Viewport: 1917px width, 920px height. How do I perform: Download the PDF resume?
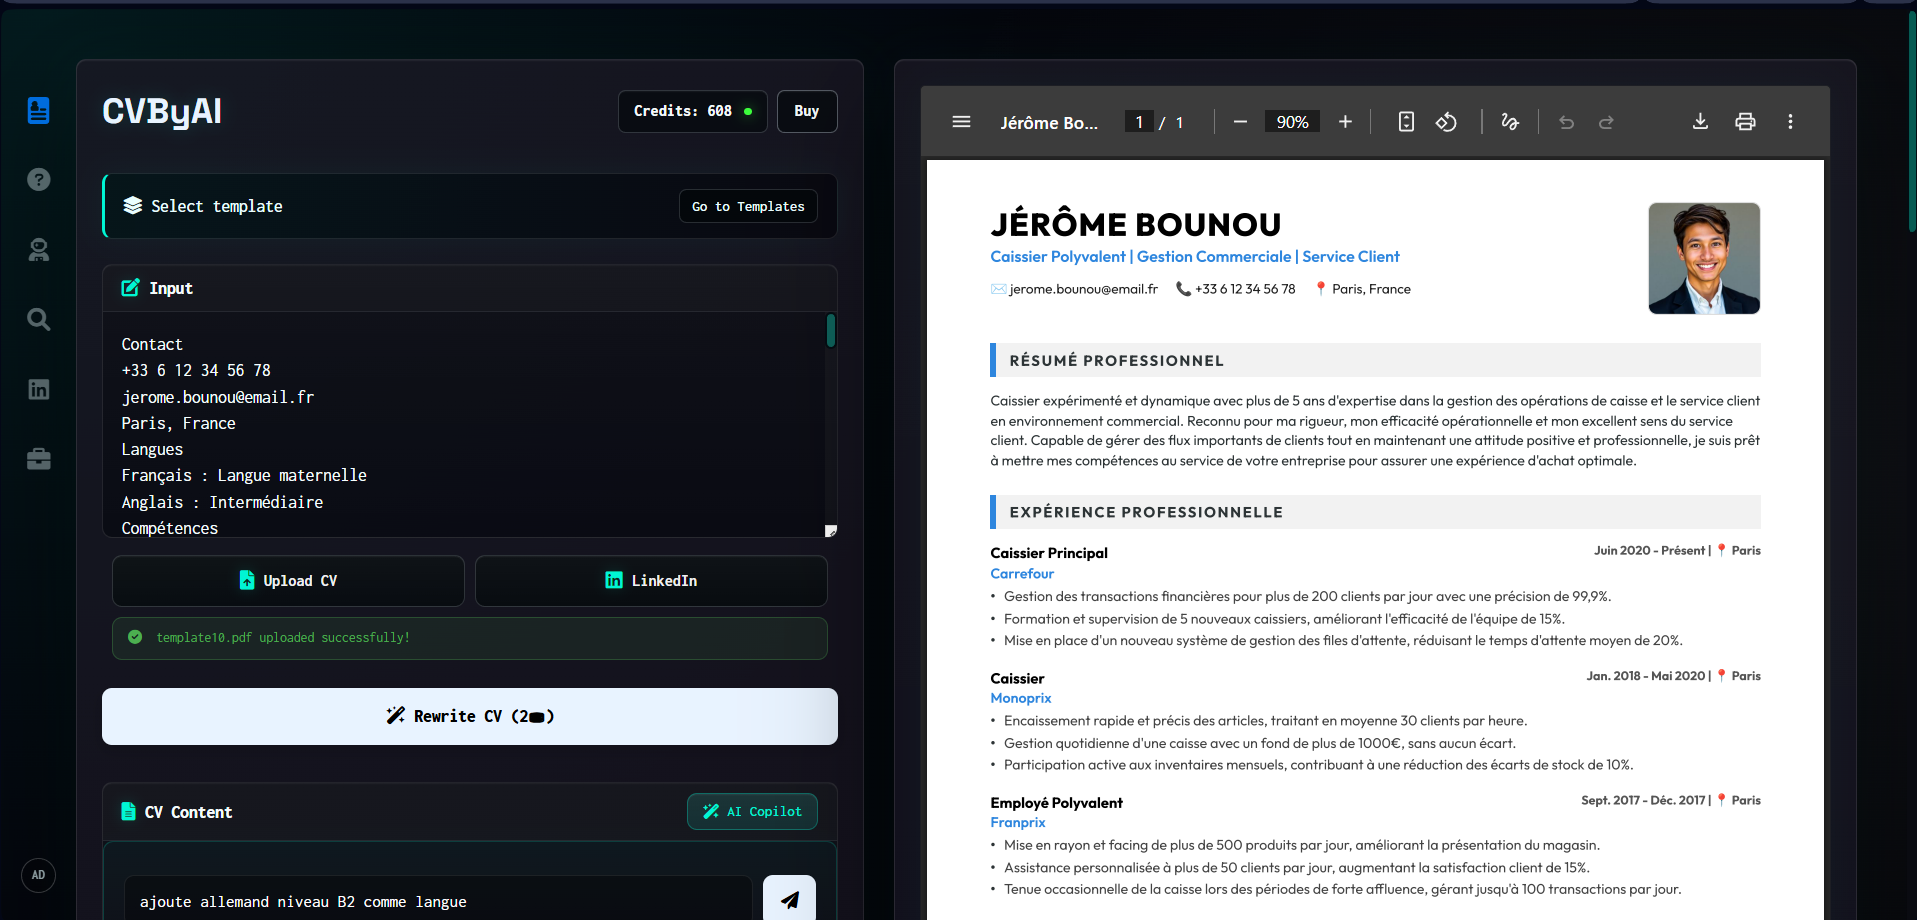click(x=1700, y=122)
